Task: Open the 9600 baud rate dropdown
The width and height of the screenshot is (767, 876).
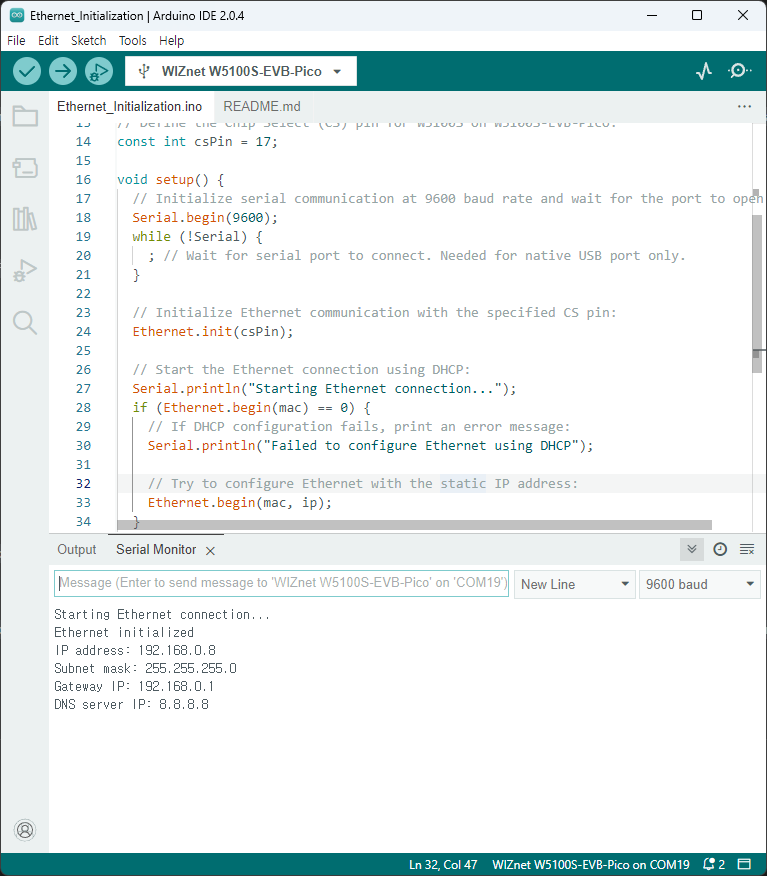Action: pos(699,584)
